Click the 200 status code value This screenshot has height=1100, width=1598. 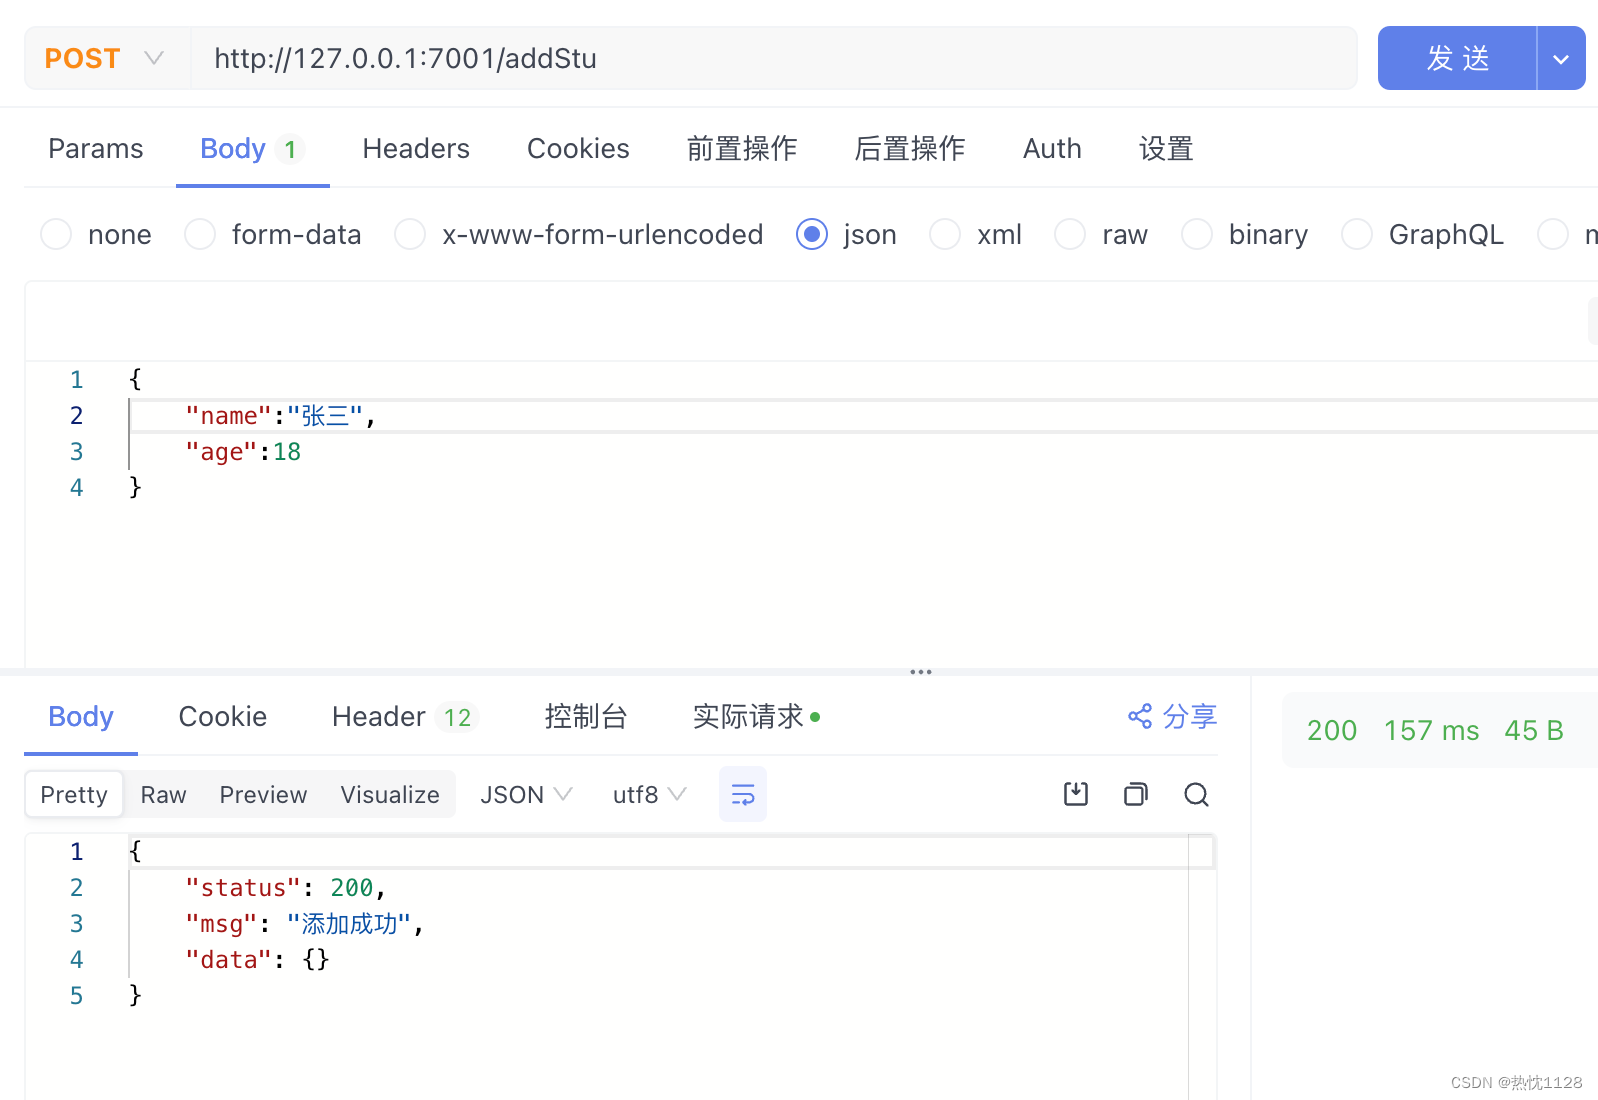click(x=1332, y=730)
